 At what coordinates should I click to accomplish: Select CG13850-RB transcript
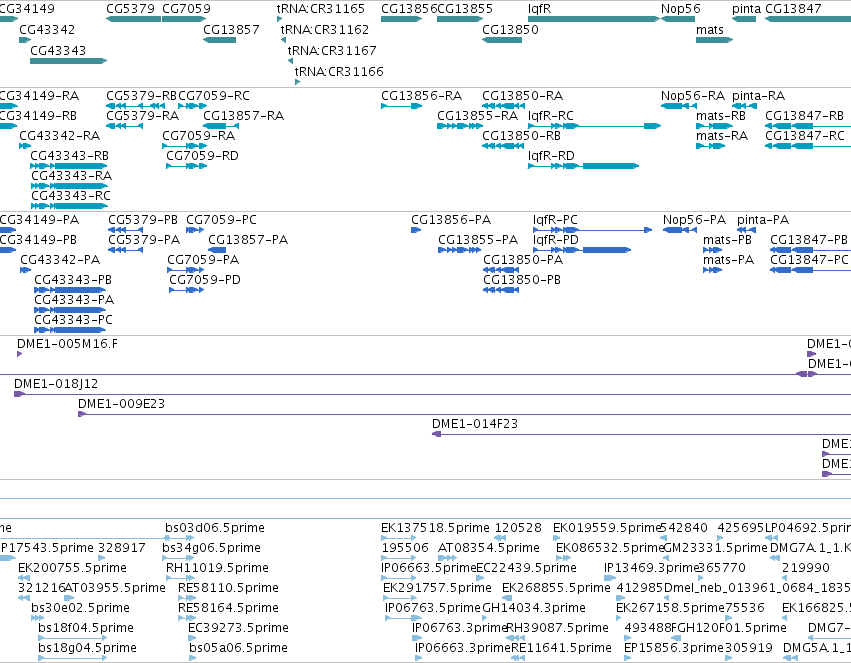503,146
